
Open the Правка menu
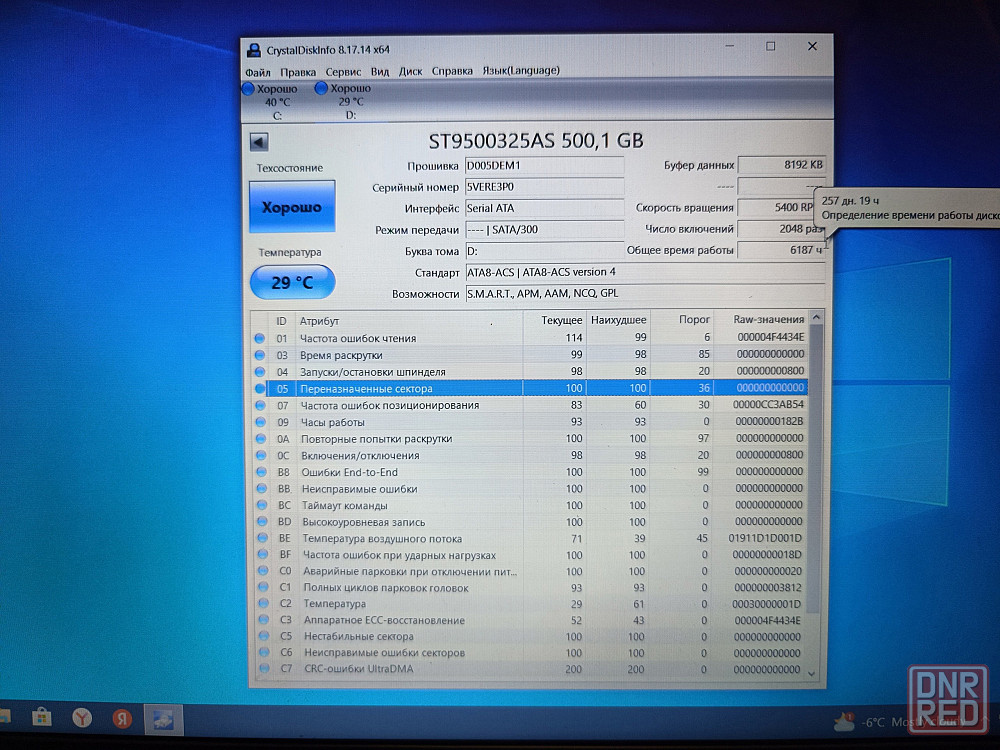tap(298, 71)
